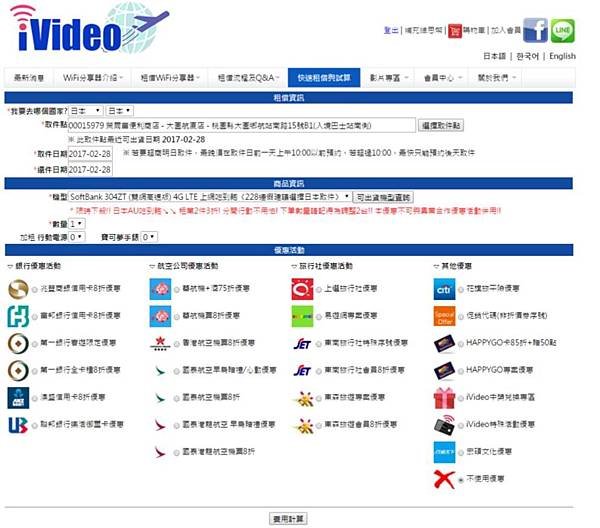
Task: Open the 行動電源 add-on quantity dropdown
Action: click(x=77, y=237)
